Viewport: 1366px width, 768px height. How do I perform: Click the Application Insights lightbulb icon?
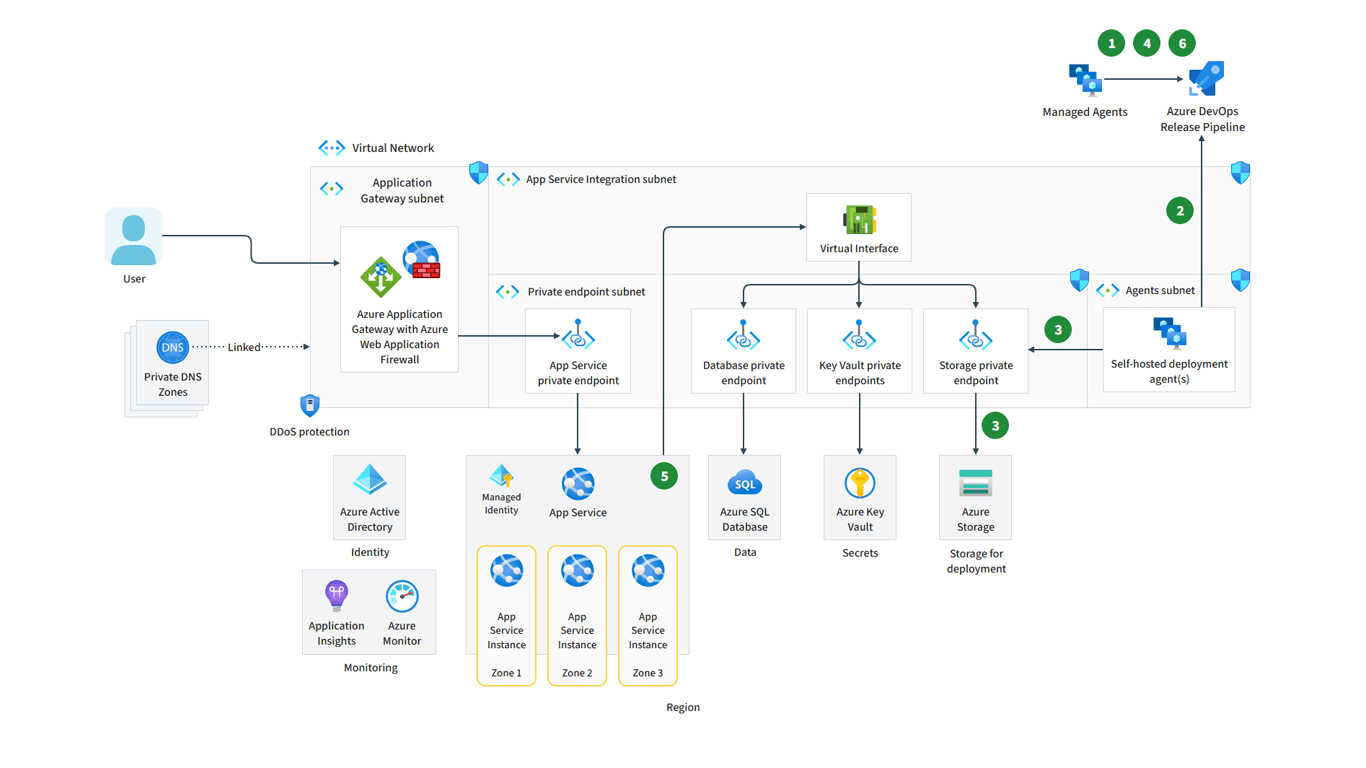(x=337, y=596)
